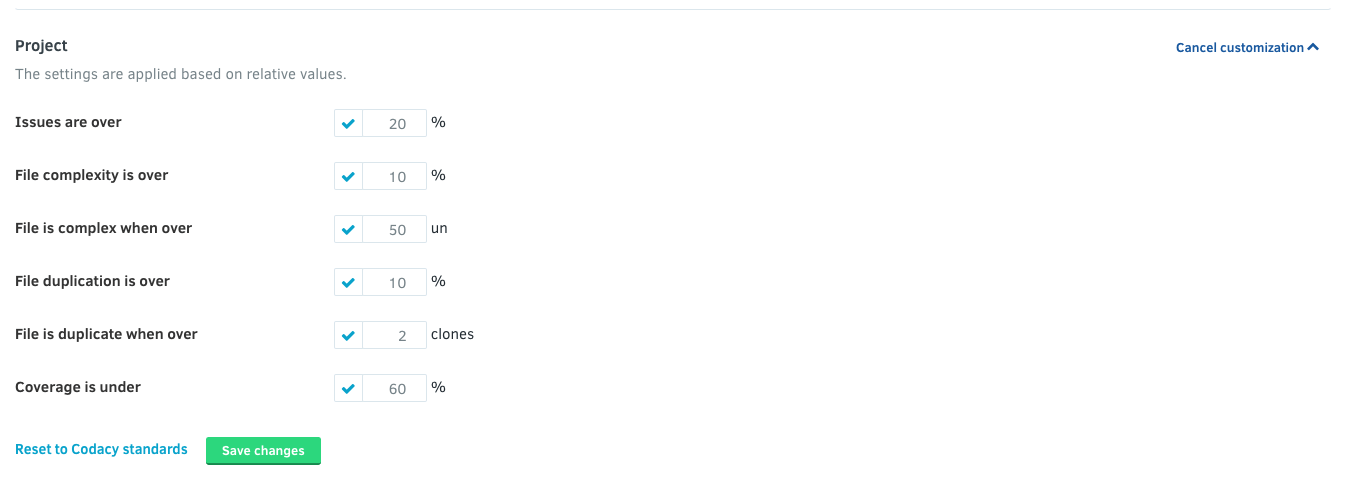Screen dimensions: 1352x489
Task: Disable File is complex when over checkbox
Action: point(348,230)
